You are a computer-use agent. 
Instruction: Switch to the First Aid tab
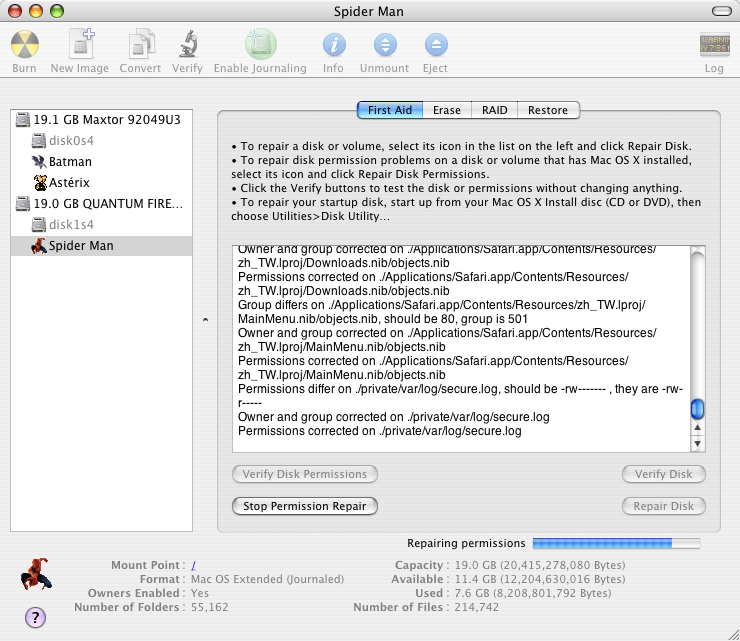click(390, 110)
